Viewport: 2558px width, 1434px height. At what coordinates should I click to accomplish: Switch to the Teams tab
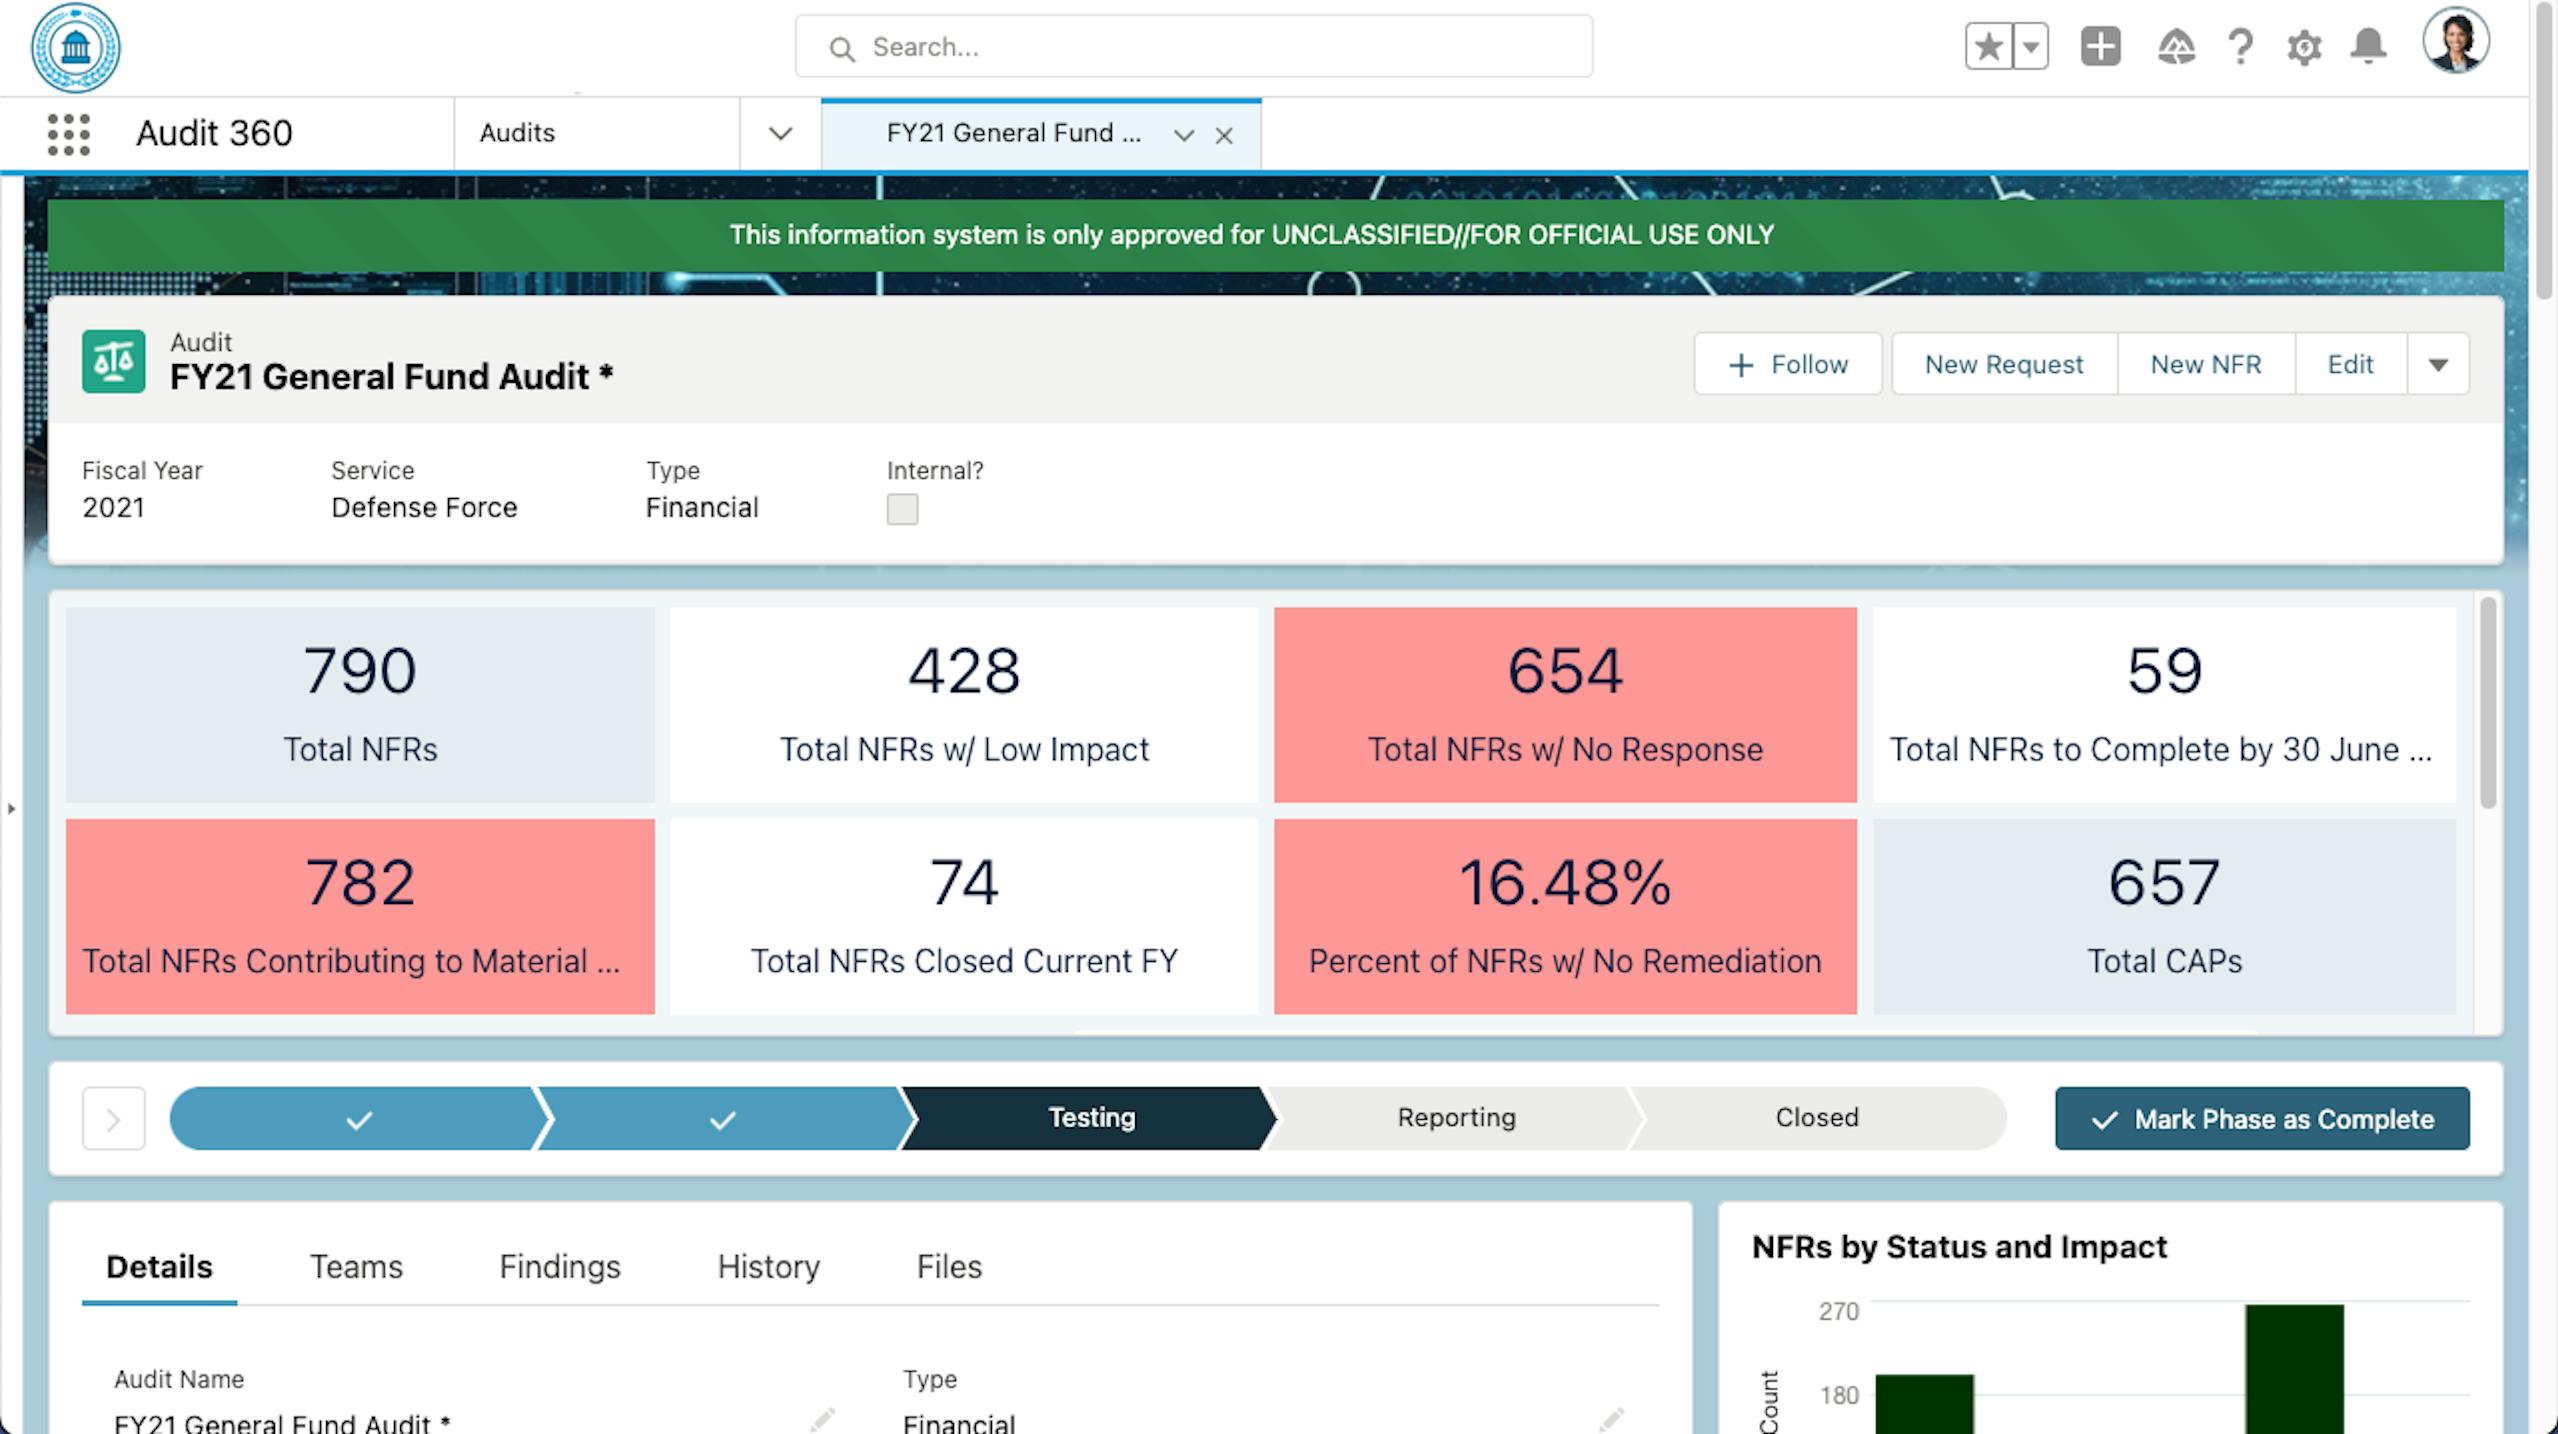(356, 1267)
